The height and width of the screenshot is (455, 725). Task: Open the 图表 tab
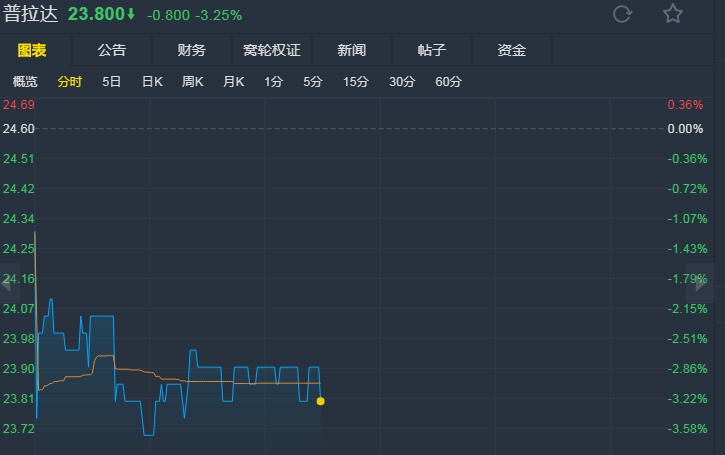point(31,50)
